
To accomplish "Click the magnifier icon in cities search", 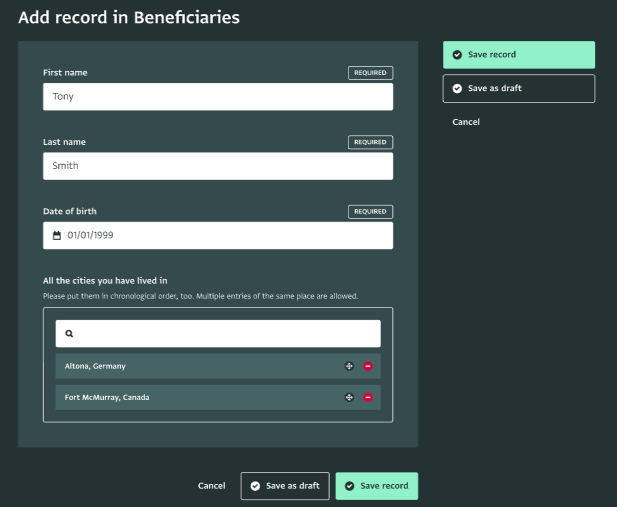I will (69, 334).
